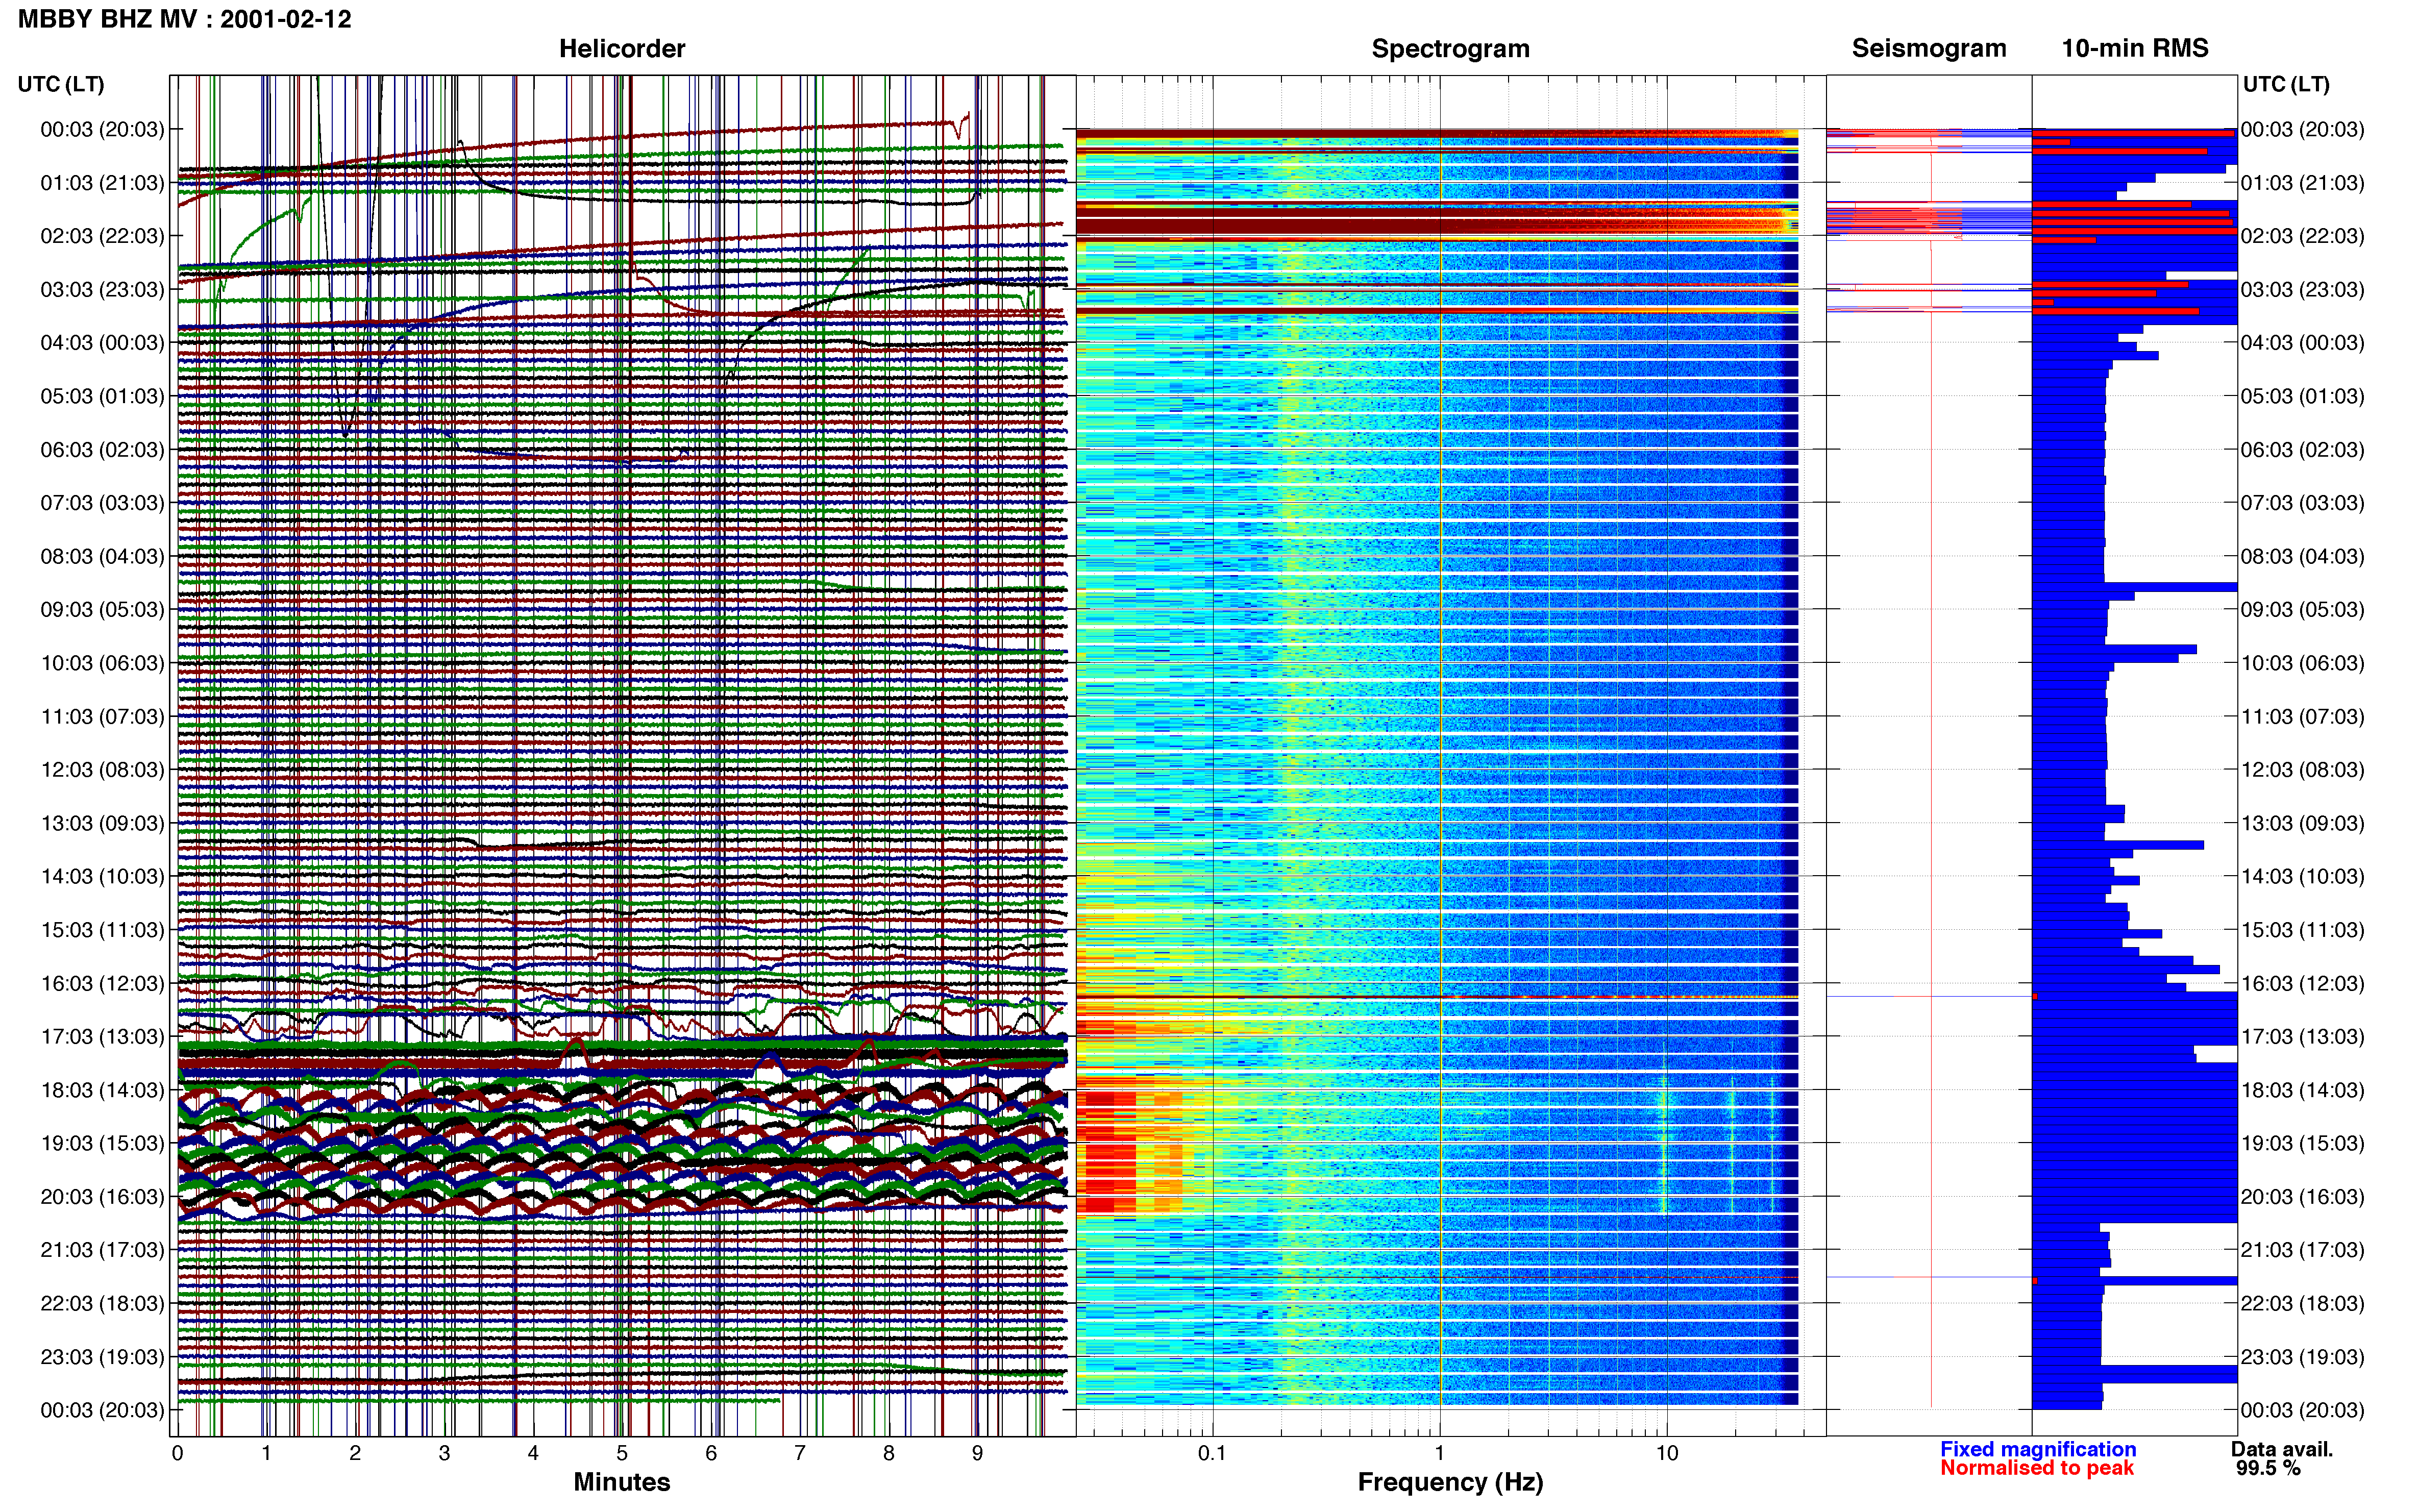Click the left time label '19:03 (15:03)'
The height and width of the screenshot is (1512, 2419).
click(102, 1143)
